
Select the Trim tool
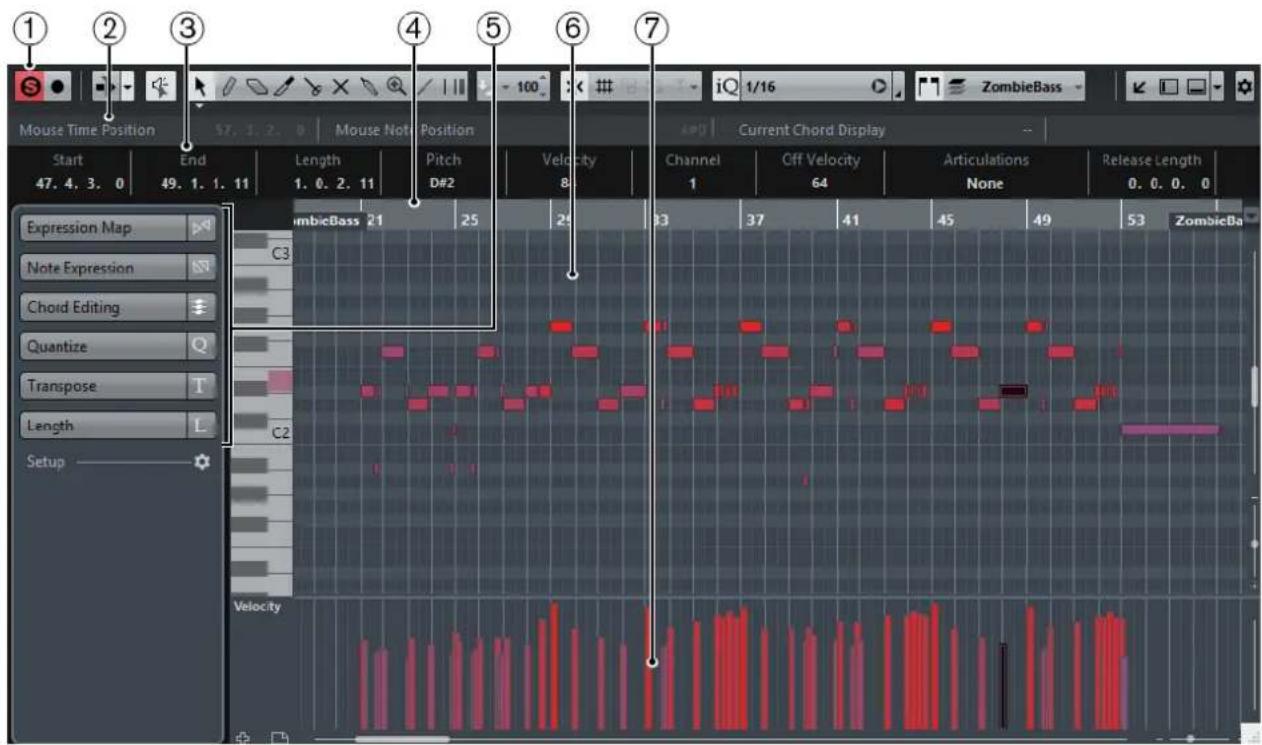point(283,87)
